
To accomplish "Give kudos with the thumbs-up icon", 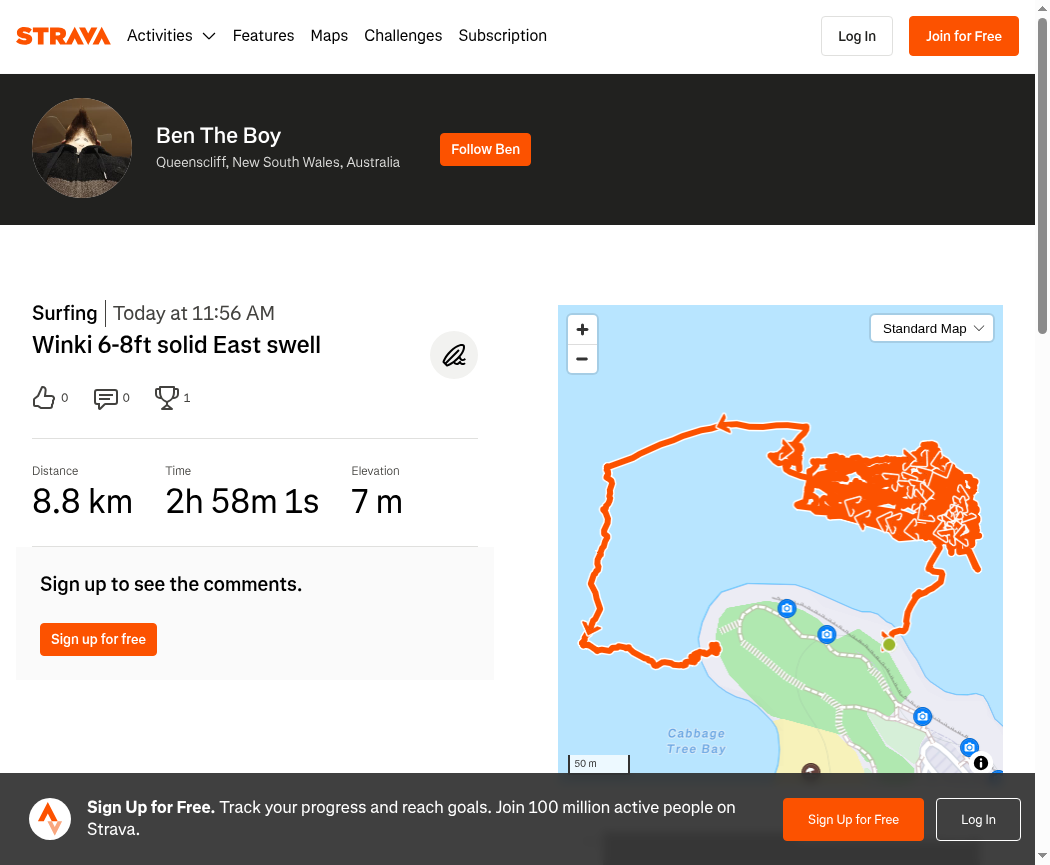I will click(44, 398).
